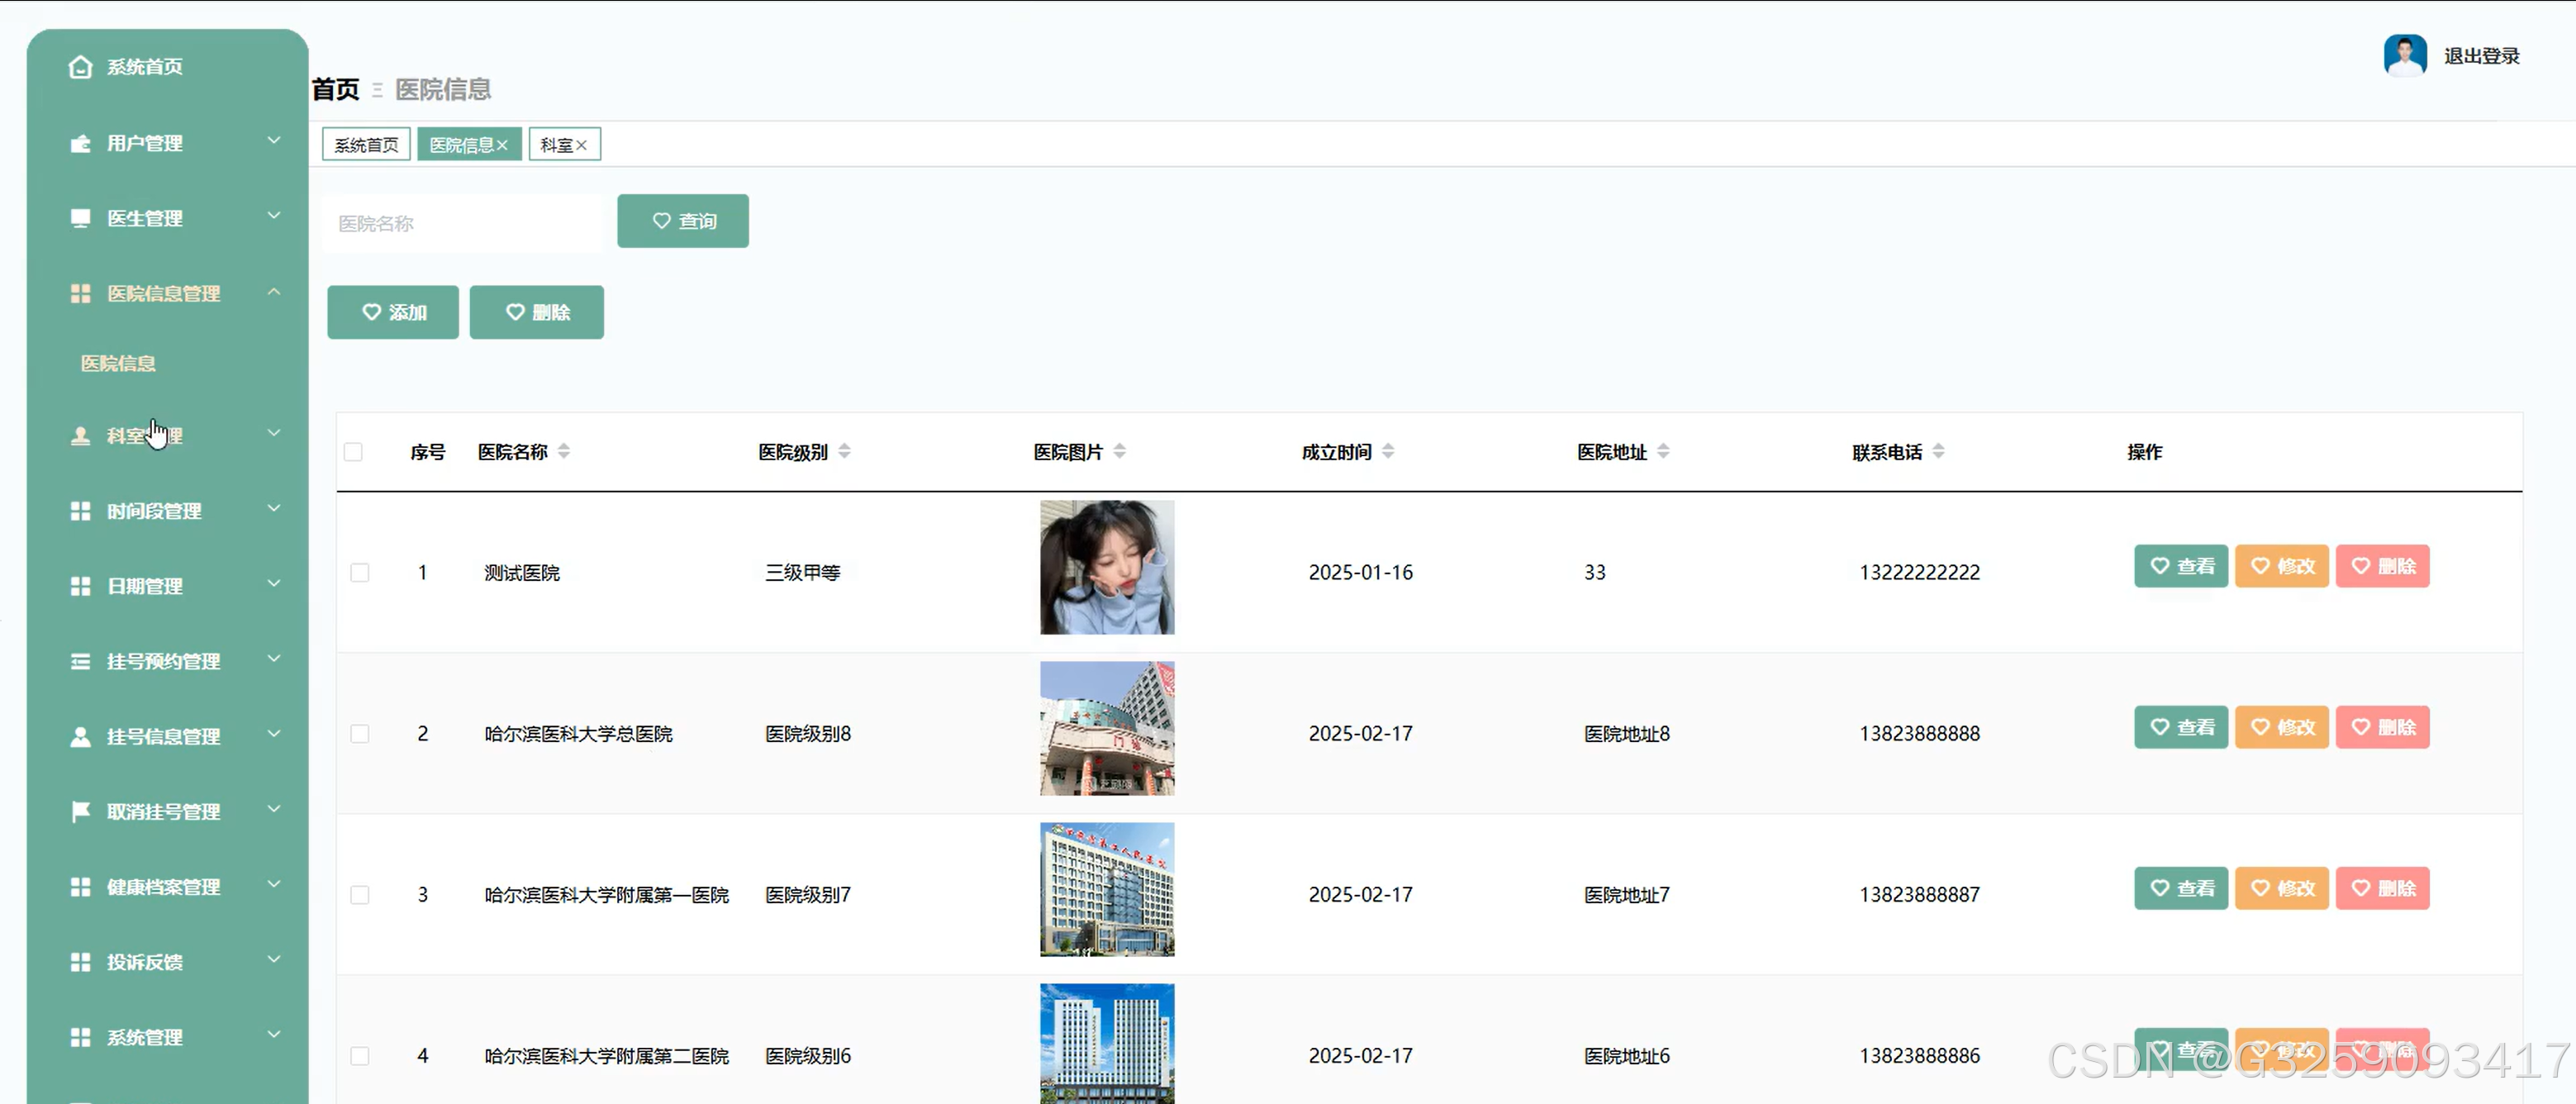Click the 日期管理 grid icon
Image resolution: width=2576 pixels, height=1104 pixels.
80,586
